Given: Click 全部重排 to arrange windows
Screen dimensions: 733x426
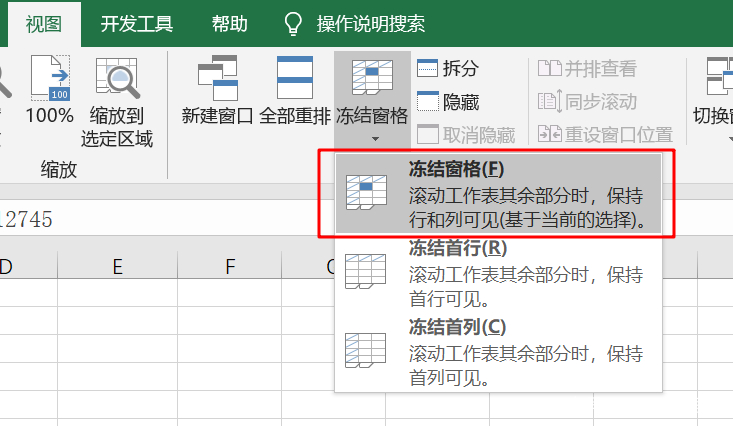Looking at the screenshot, I should pyautogui.click(x=295, y=90).
